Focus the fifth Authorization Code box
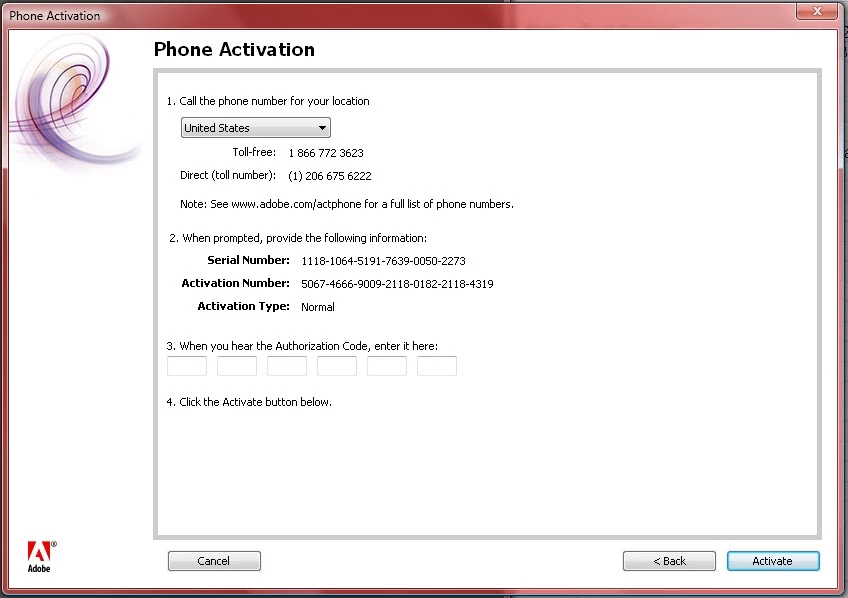 click(387, 366)
